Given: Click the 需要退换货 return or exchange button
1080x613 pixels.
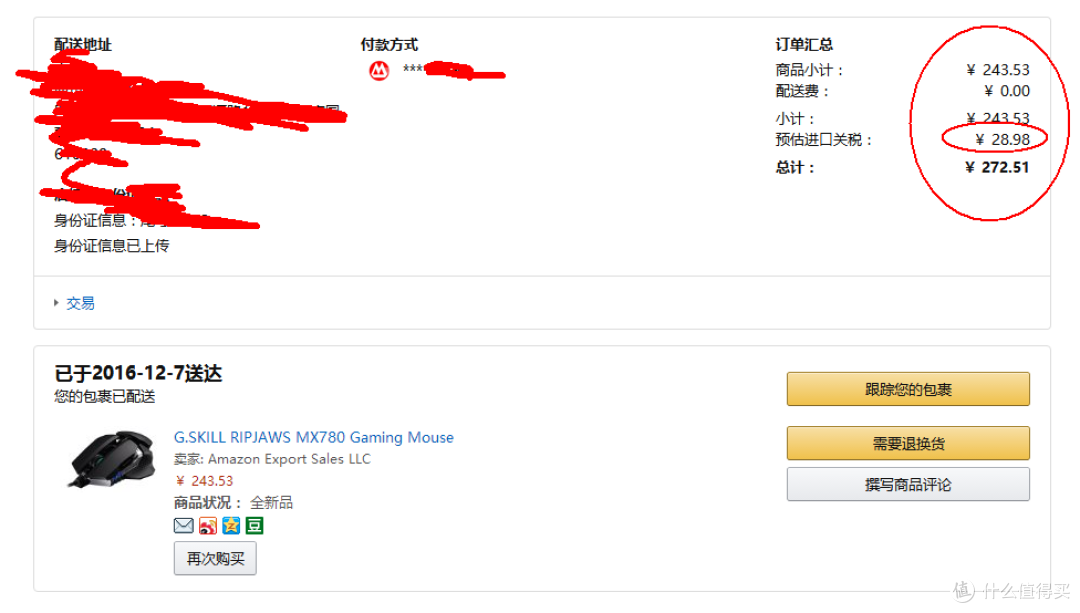Looking at the screenshot, I should 907,443.
